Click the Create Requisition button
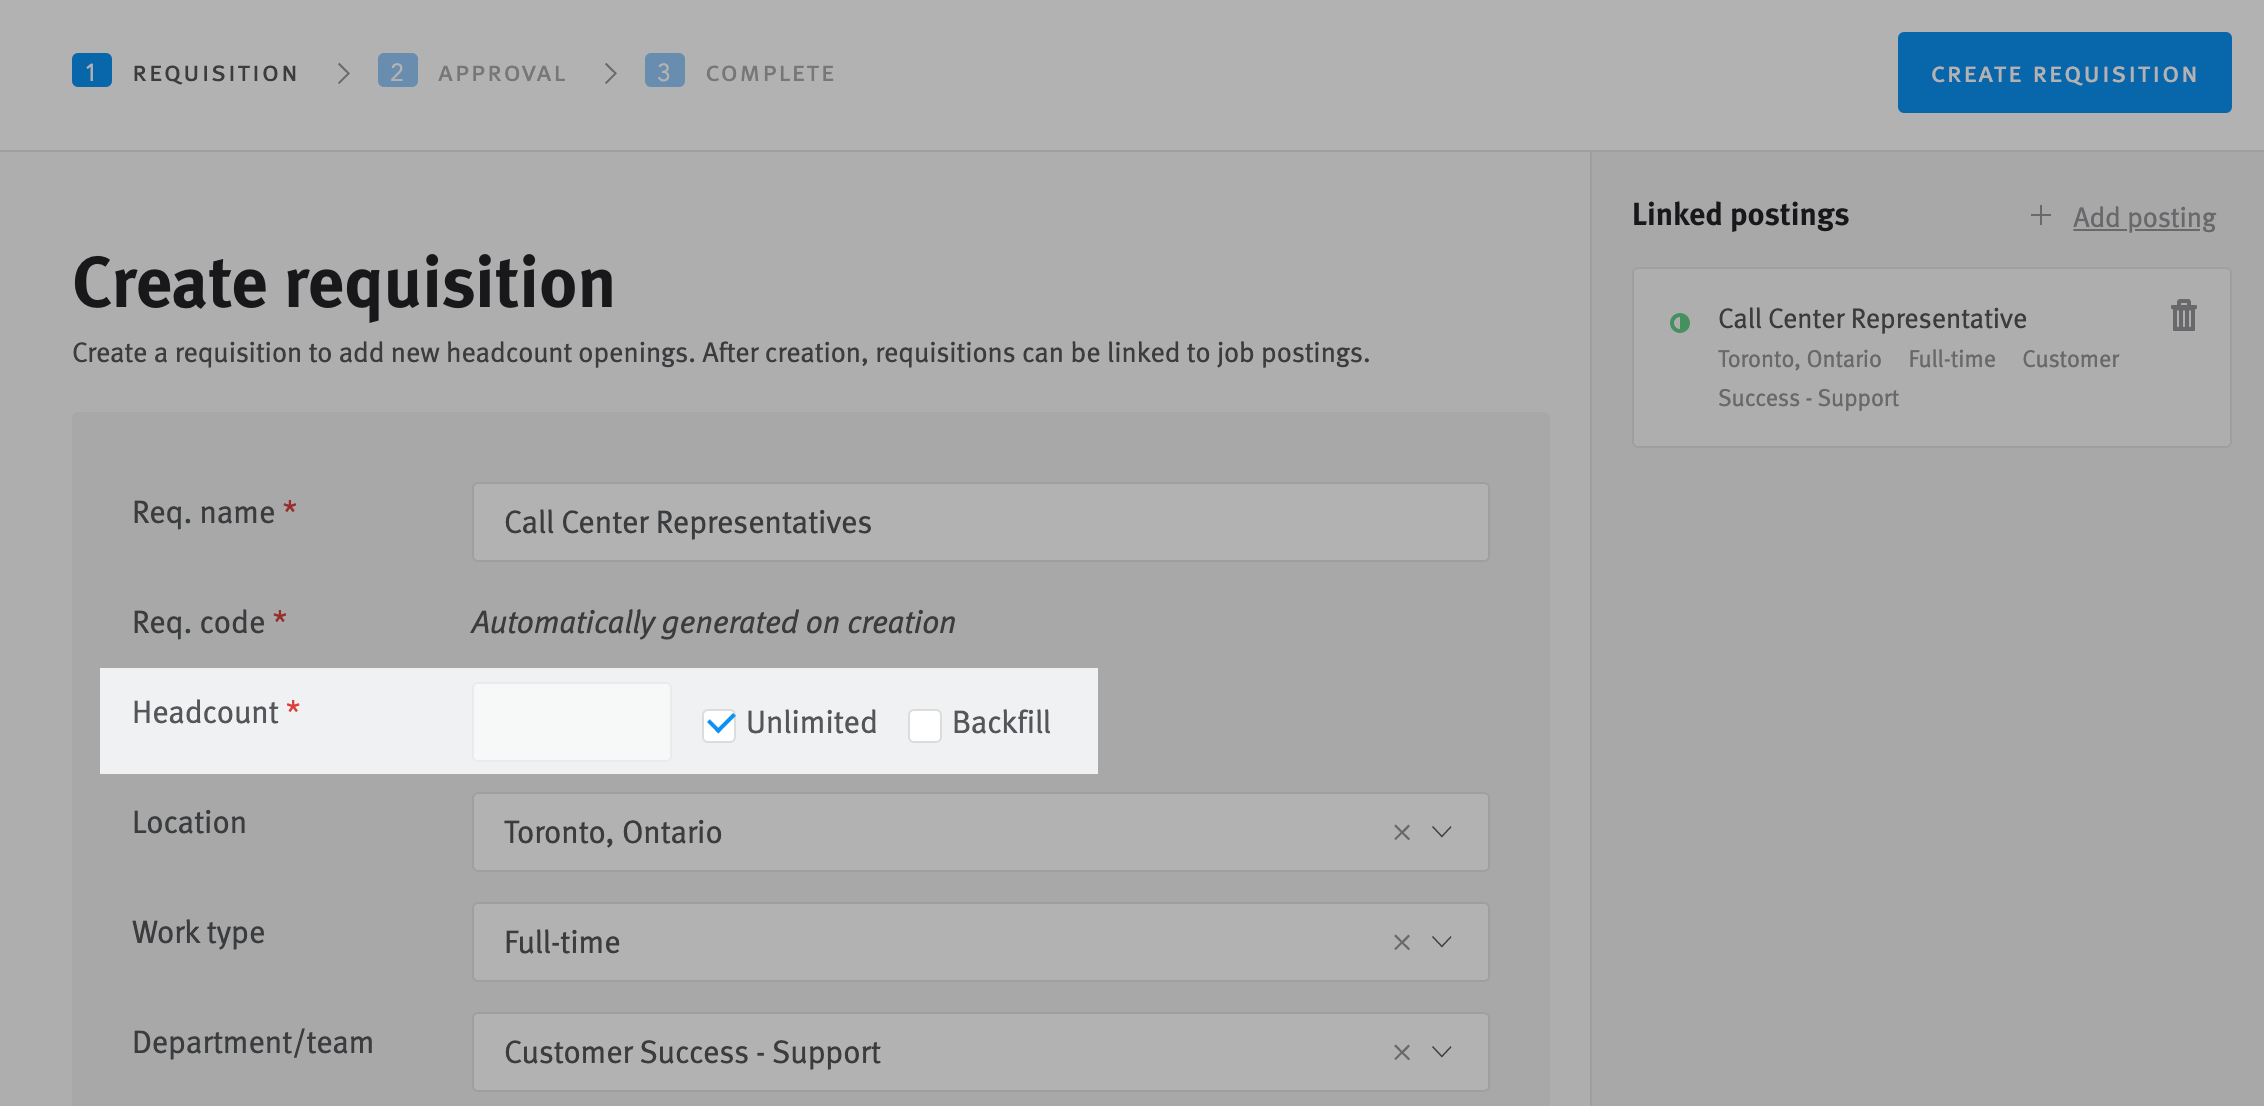This screenshot has width=2264, height=1106. click(x=2063, y=72)
